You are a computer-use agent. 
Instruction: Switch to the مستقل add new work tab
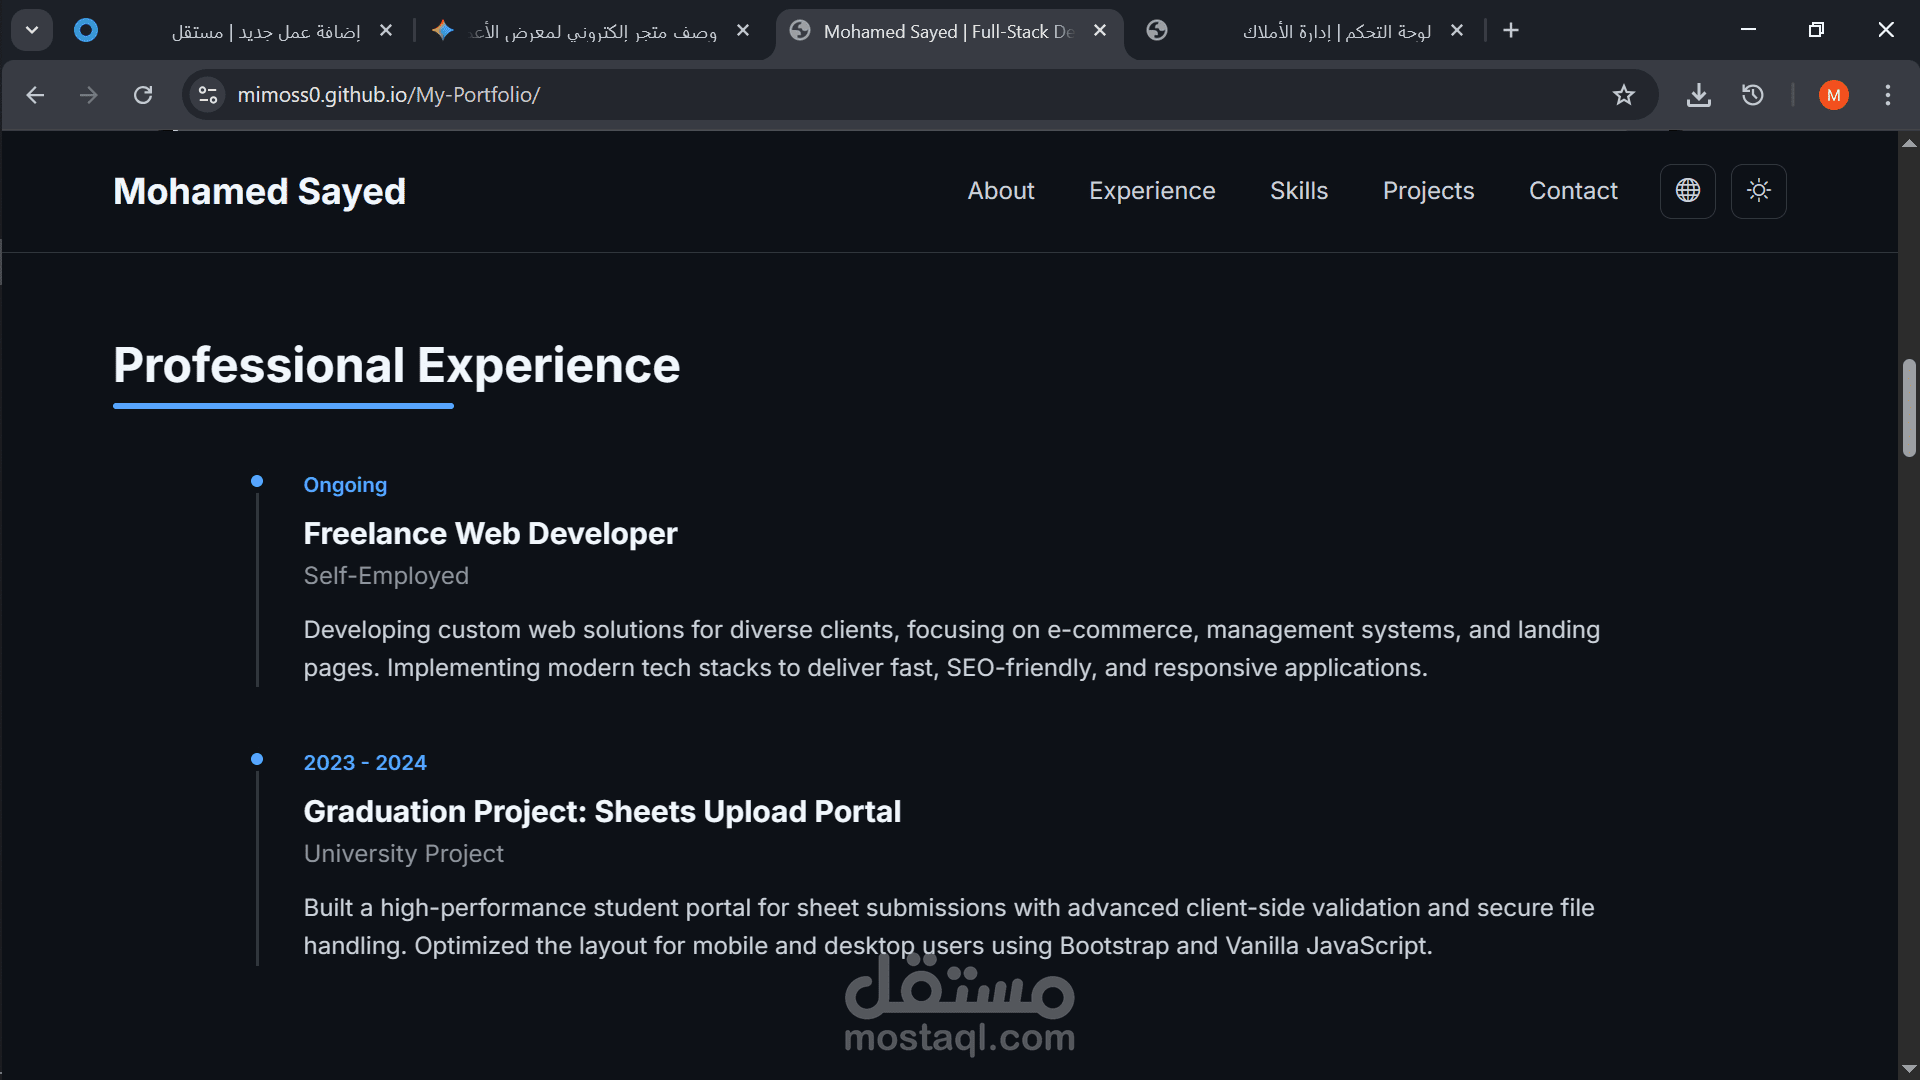click(x=265, y=32)
